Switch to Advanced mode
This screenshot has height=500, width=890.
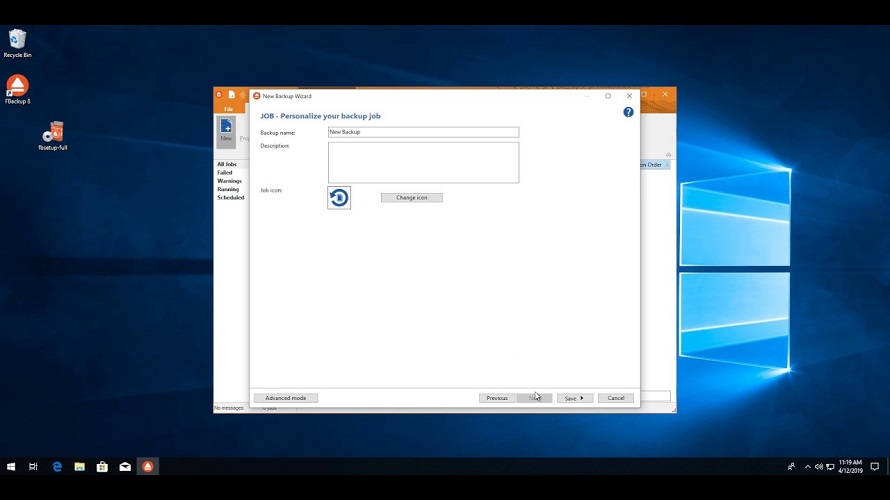(x=286, y=398)
